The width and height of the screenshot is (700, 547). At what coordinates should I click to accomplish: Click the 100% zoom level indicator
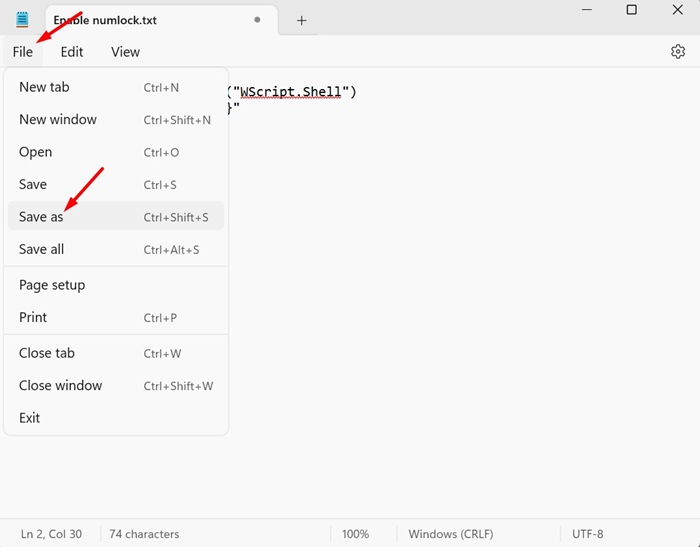(355, 534)
